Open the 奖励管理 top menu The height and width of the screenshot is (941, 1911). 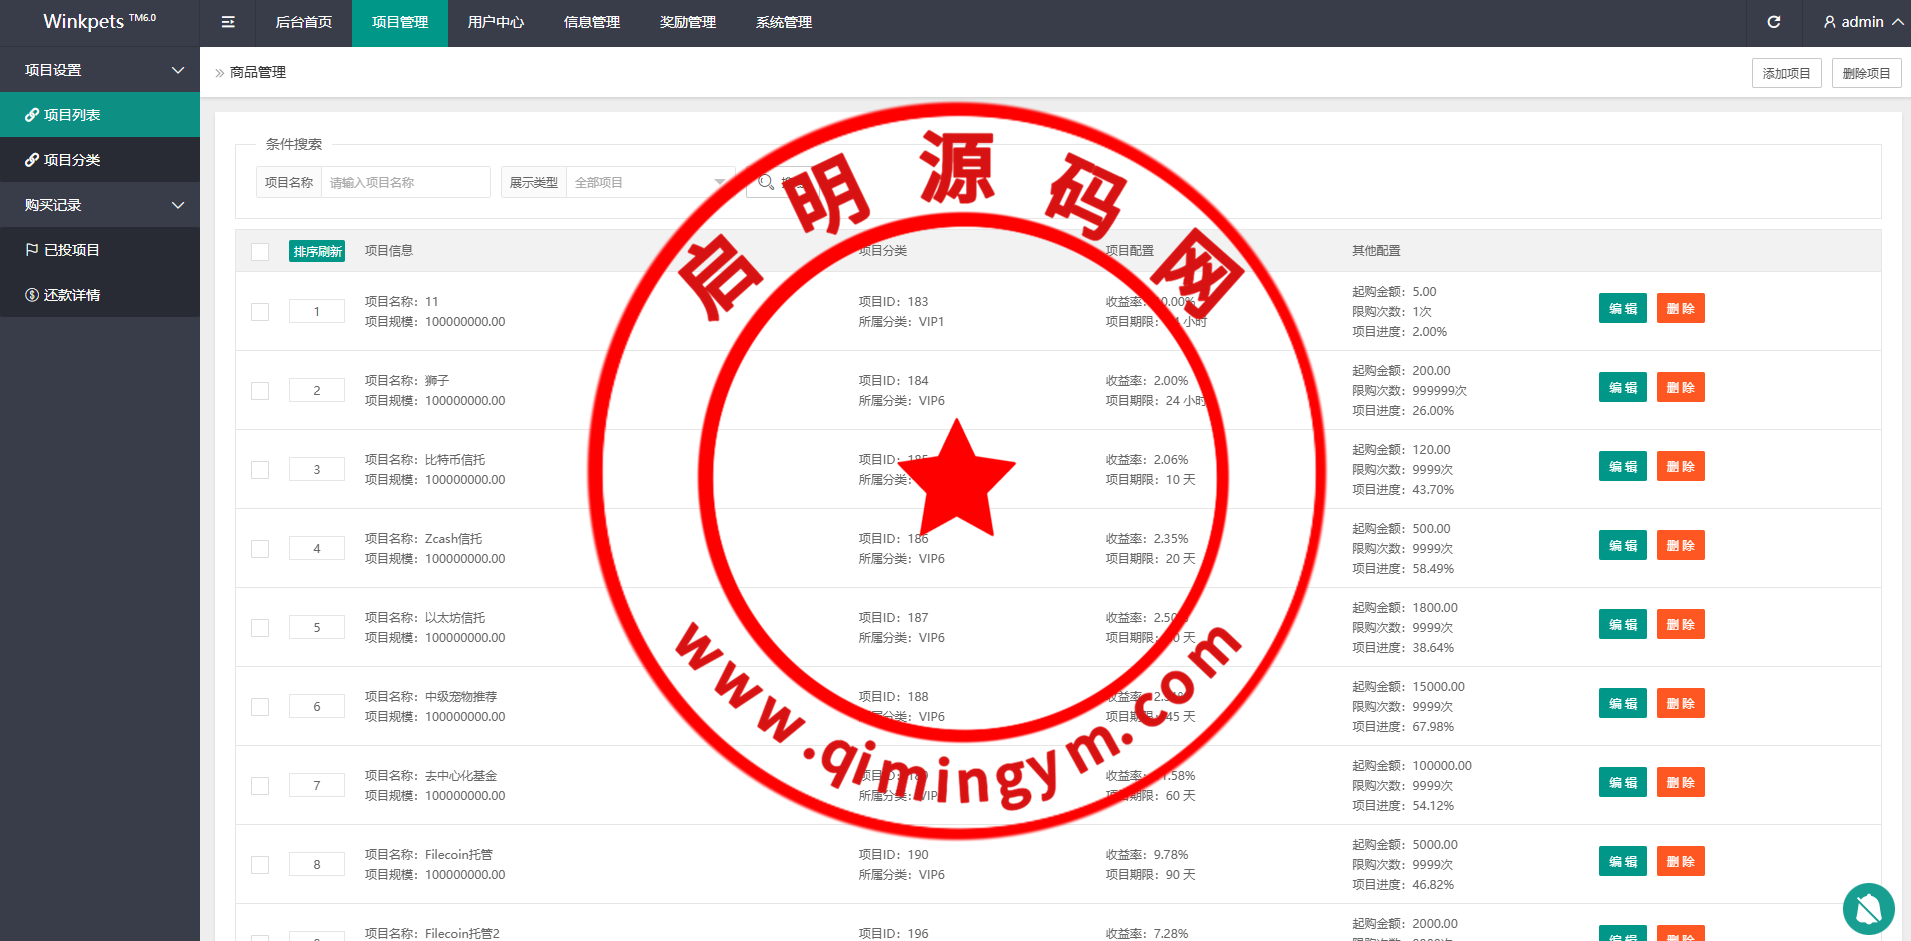click(687, 22)
